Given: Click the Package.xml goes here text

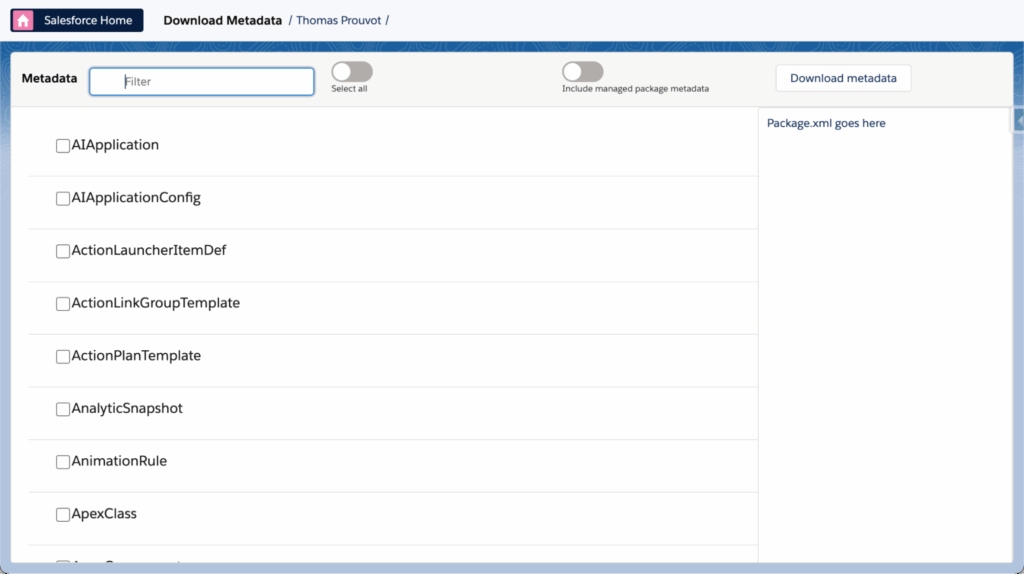Looking at the screenshot, I should tap(826, 123).
